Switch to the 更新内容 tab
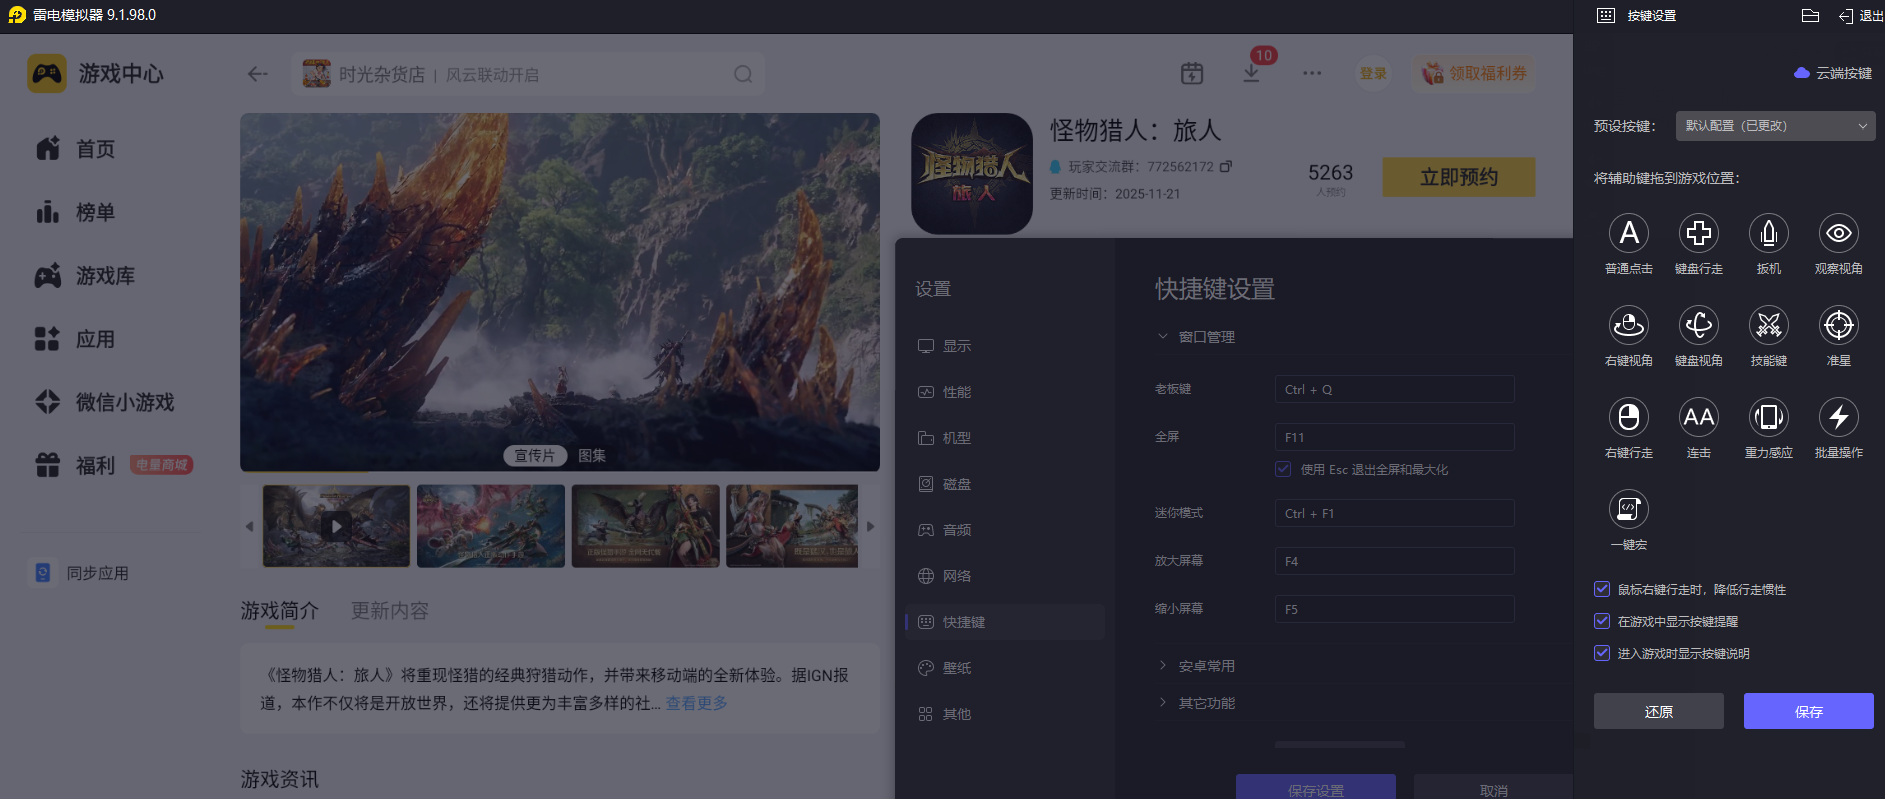1885x799 pixels. point(390,610)
